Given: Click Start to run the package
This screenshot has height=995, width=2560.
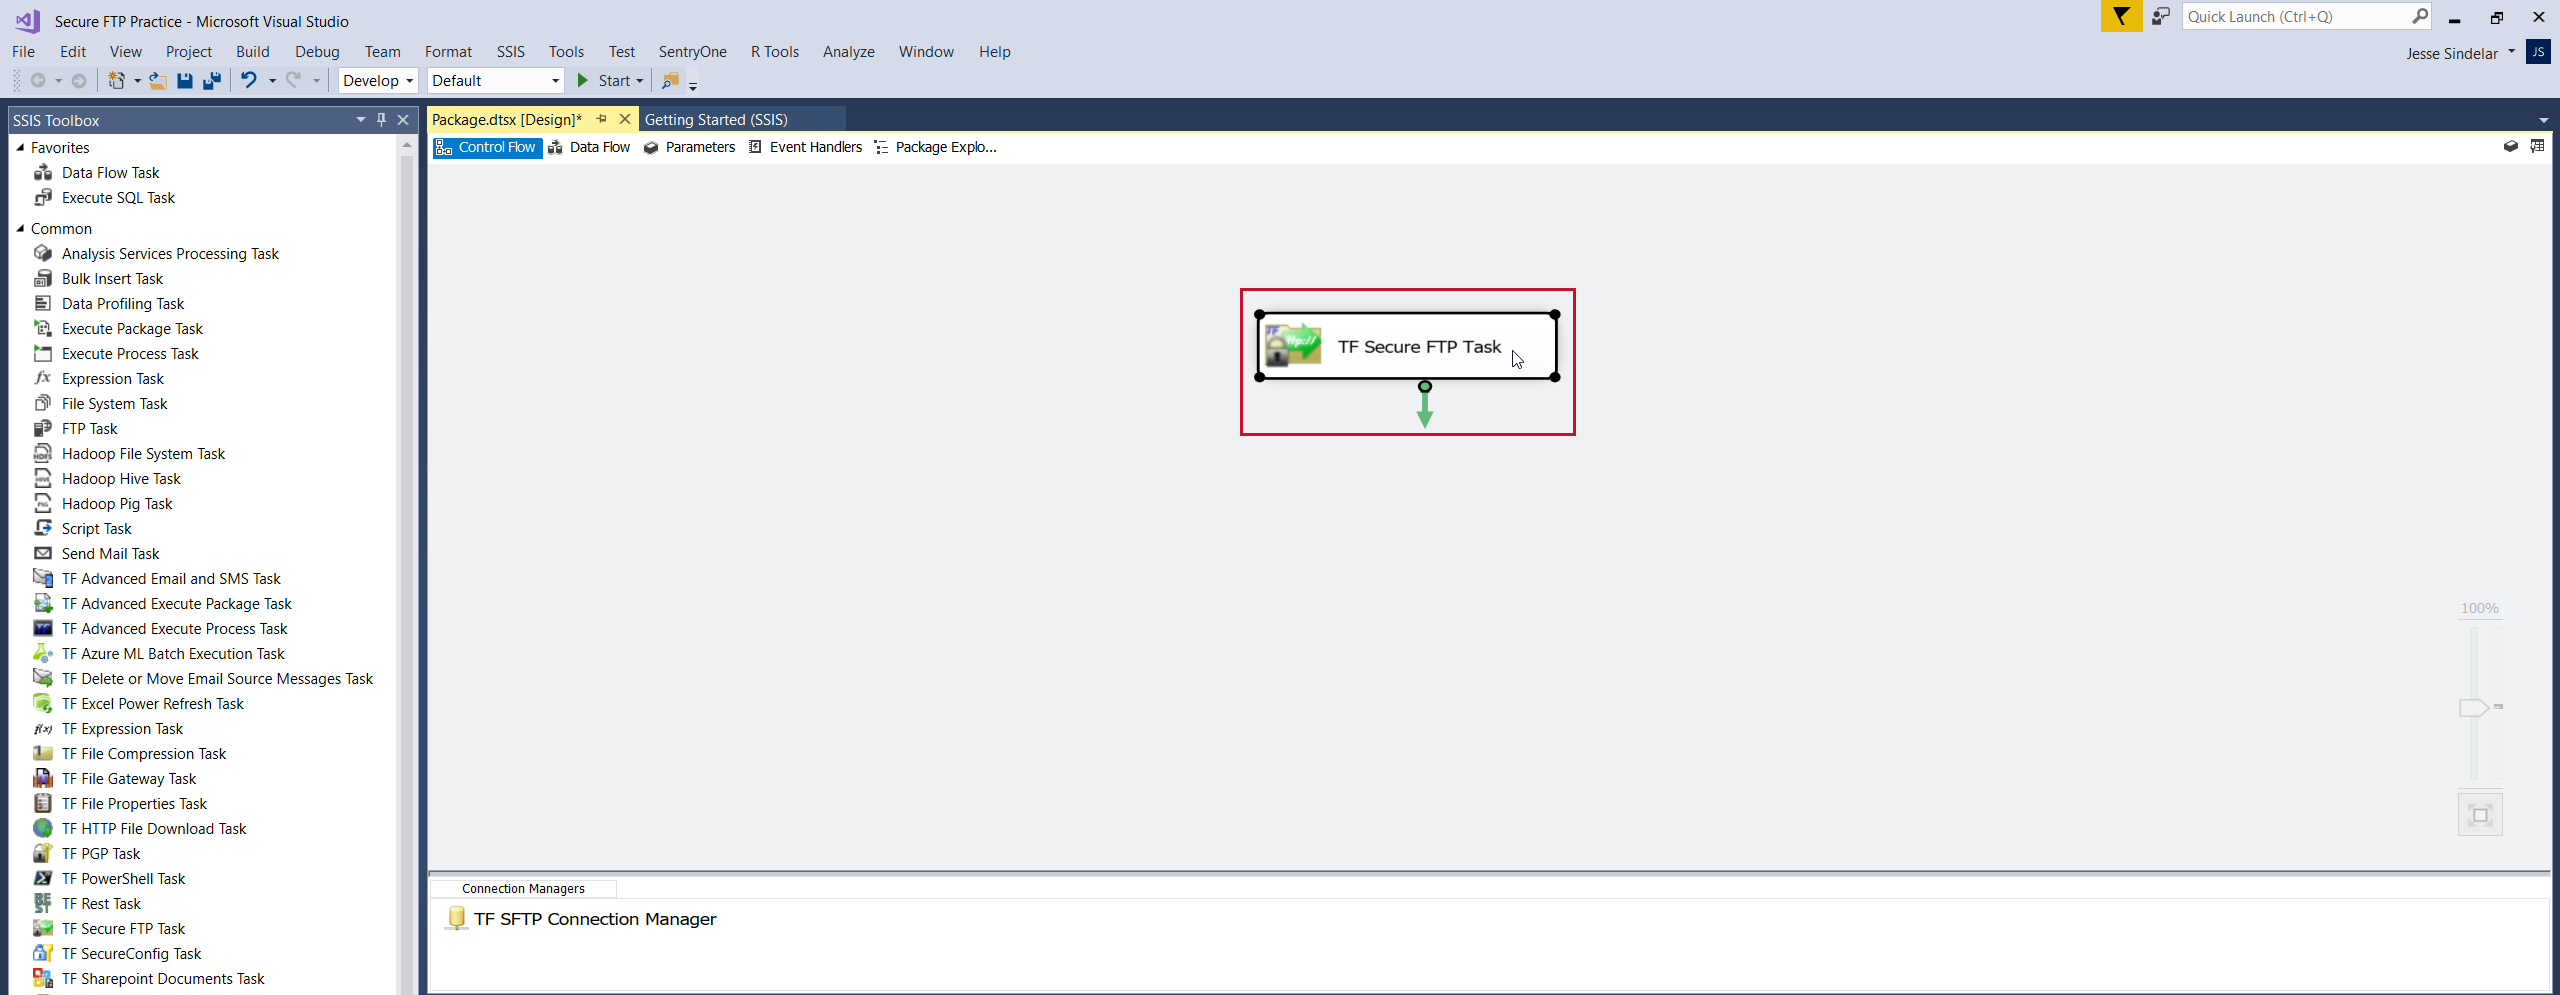Looking at the screenshot, I should (610, 81).
